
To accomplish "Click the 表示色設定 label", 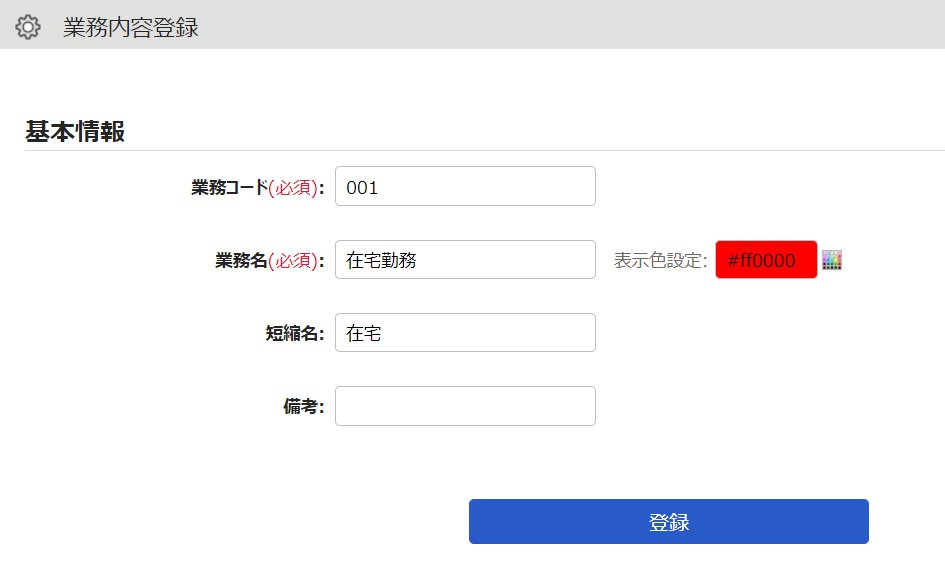I will 660,260.
